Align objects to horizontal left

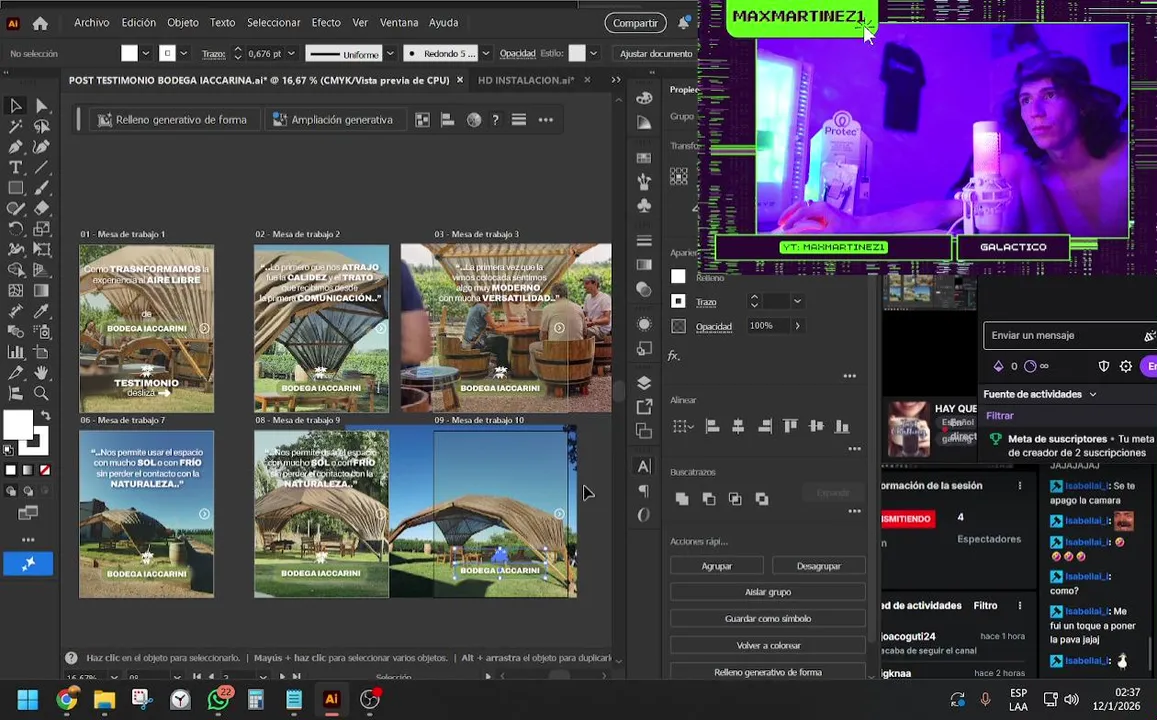pos(713,426)
